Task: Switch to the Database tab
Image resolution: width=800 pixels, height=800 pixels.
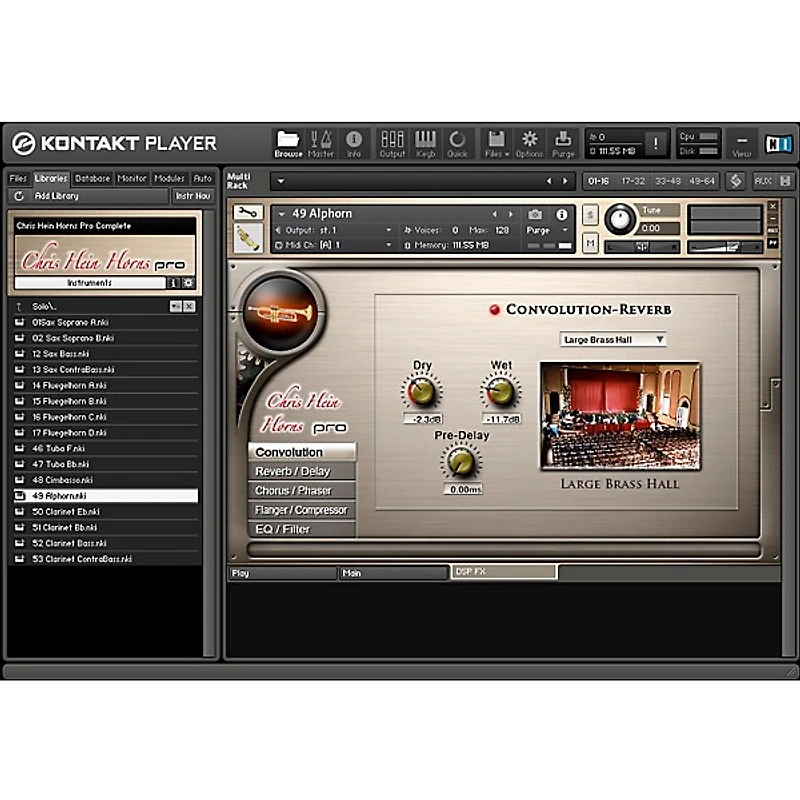Action: coord(92,179)
